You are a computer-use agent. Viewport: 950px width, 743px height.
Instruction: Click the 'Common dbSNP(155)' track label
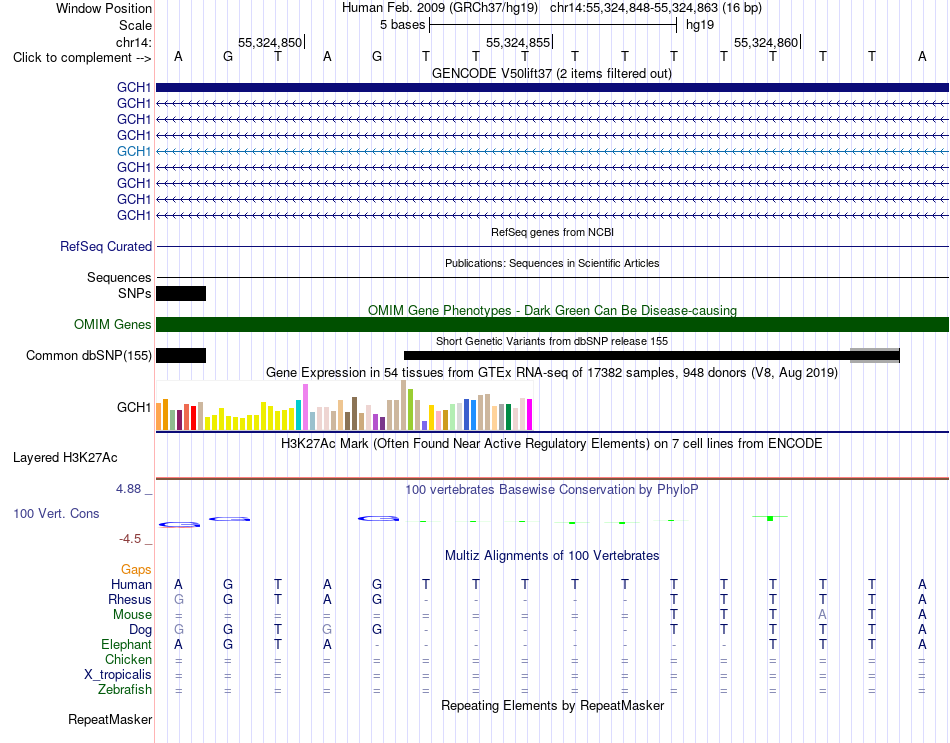pyautogui.click(x=88, y=356)
